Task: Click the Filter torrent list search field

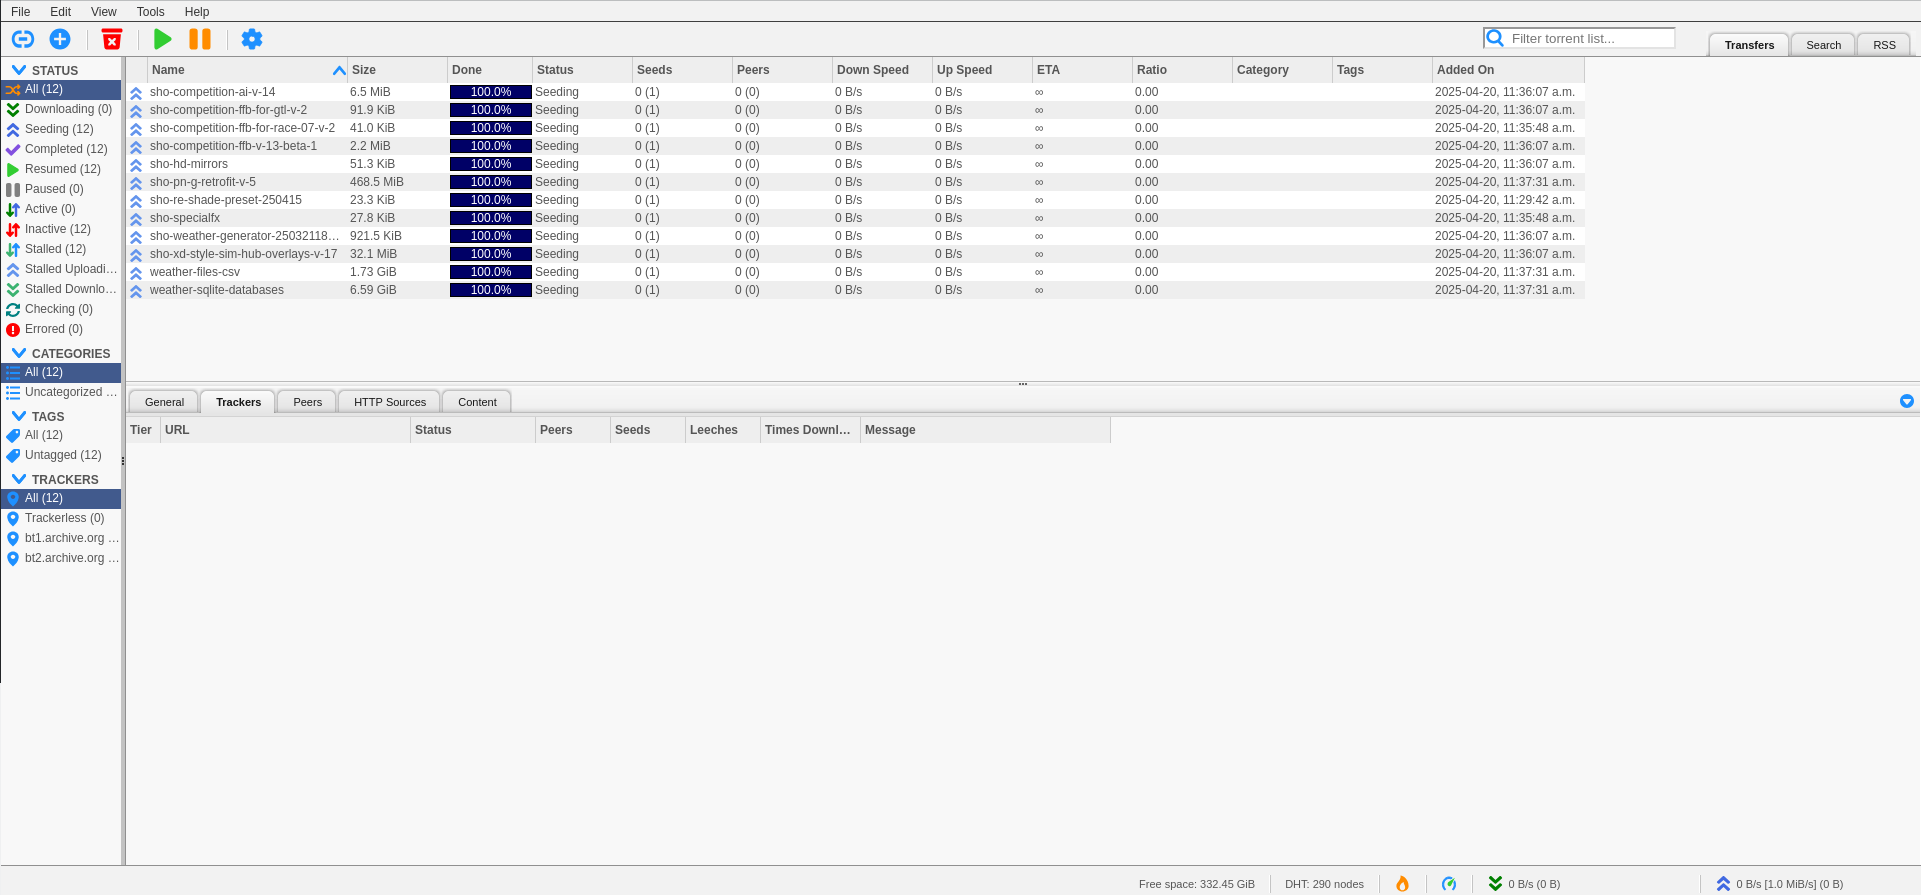Action: tap(1589, 38)
